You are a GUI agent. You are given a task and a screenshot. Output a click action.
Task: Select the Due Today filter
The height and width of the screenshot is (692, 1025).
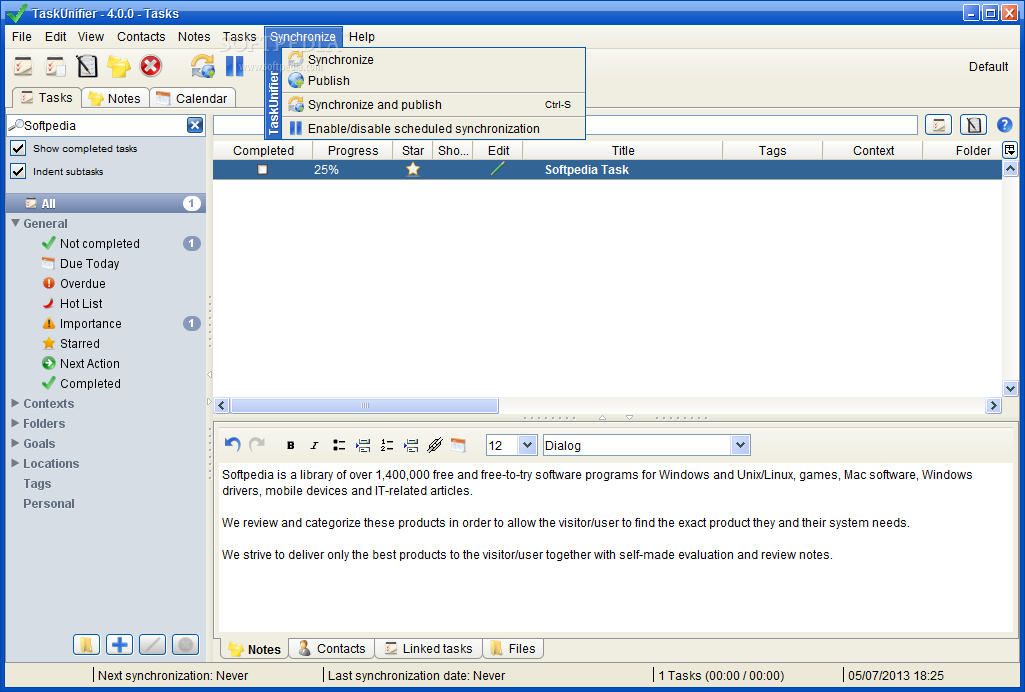(90, 263)
